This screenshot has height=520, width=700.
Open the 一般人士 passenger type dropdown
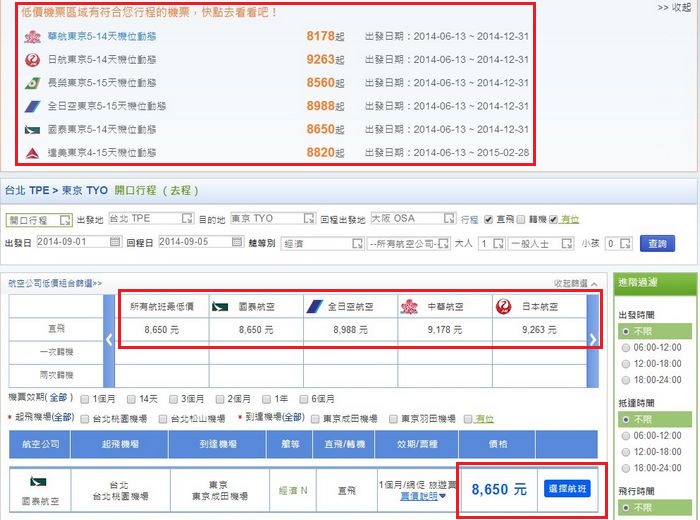click(x=541, y=244)
